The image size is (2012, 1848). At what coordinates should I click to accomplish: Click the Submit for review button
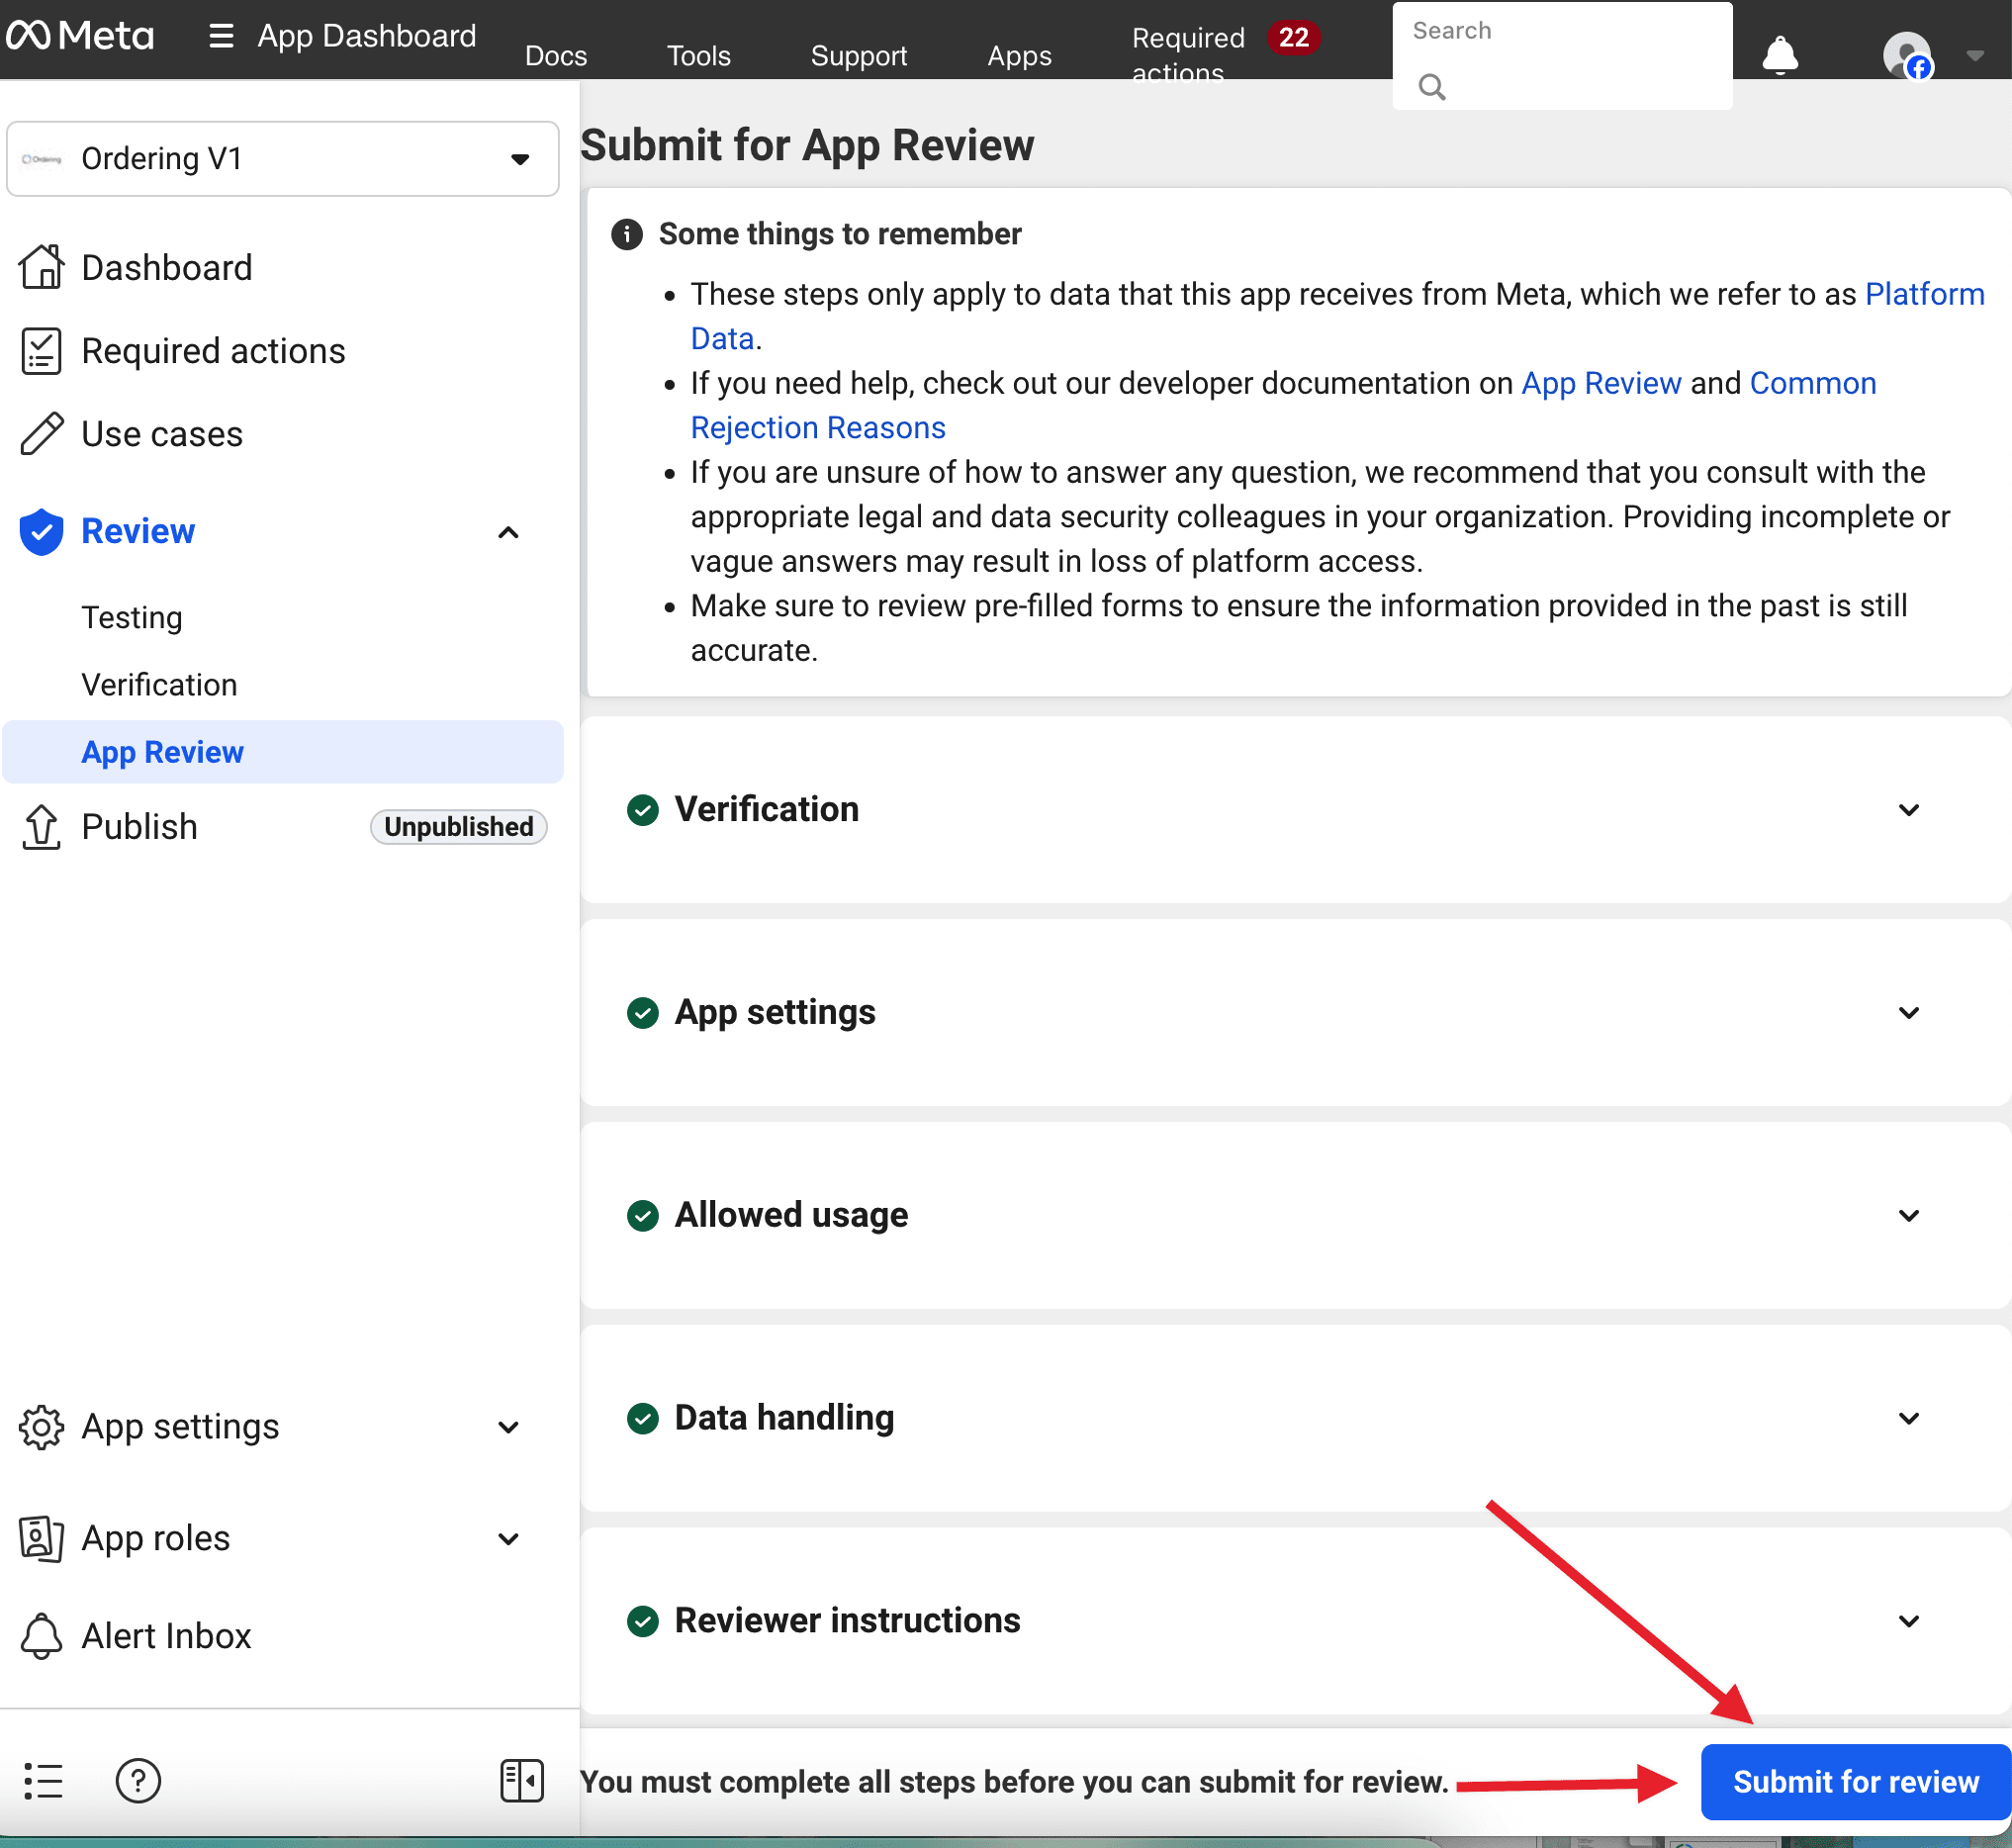(x=1855, y=1782)
